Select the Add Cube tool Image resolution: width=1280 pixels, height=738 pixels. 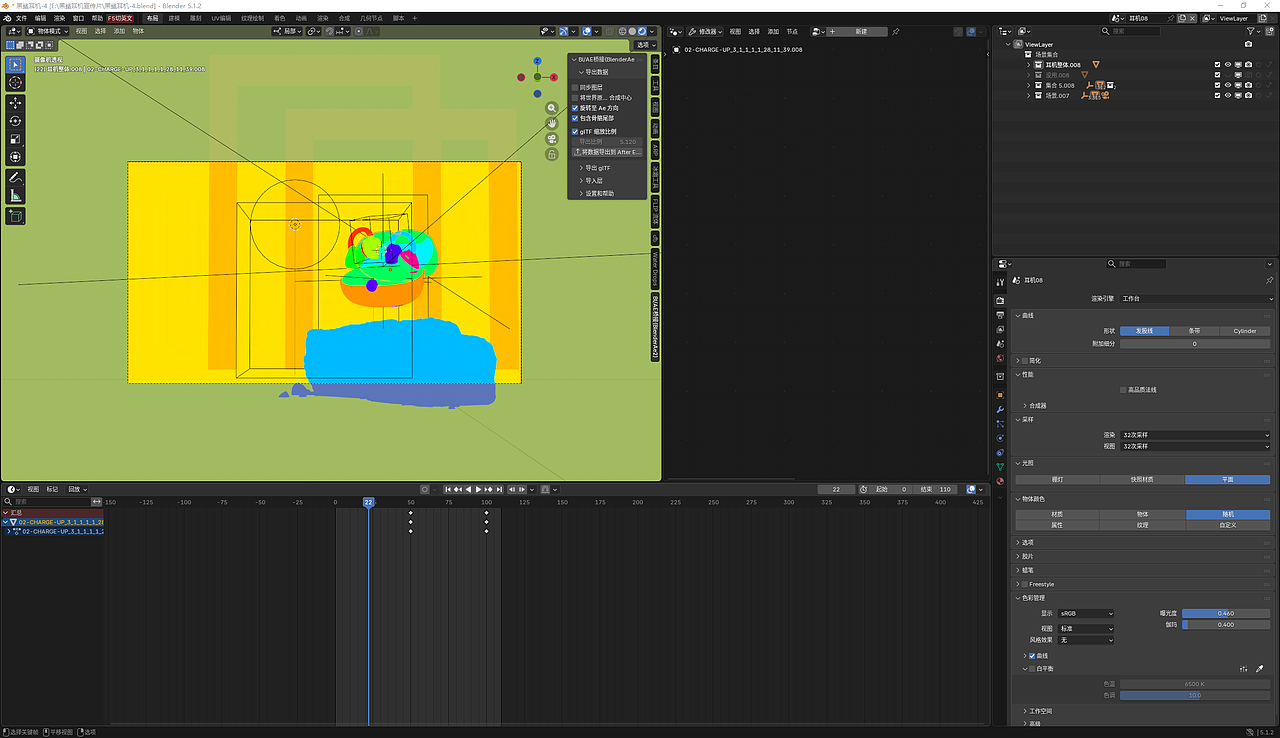[15, 216]
